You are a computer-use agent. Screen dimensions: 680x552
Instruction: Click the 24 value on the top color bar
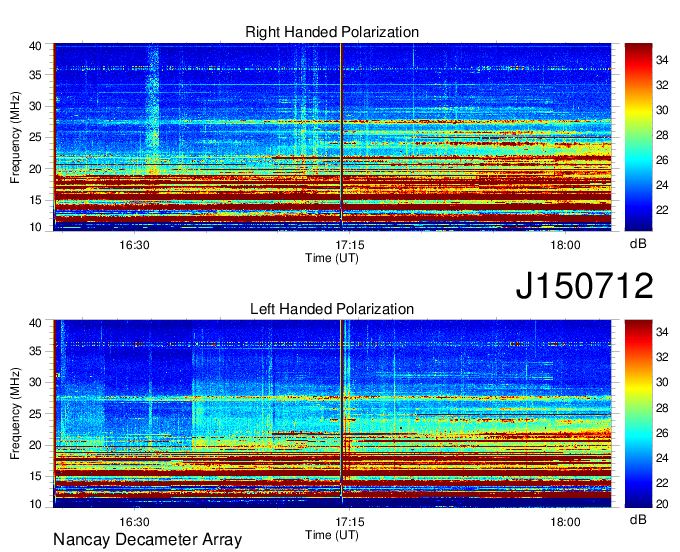coord(662,185)
